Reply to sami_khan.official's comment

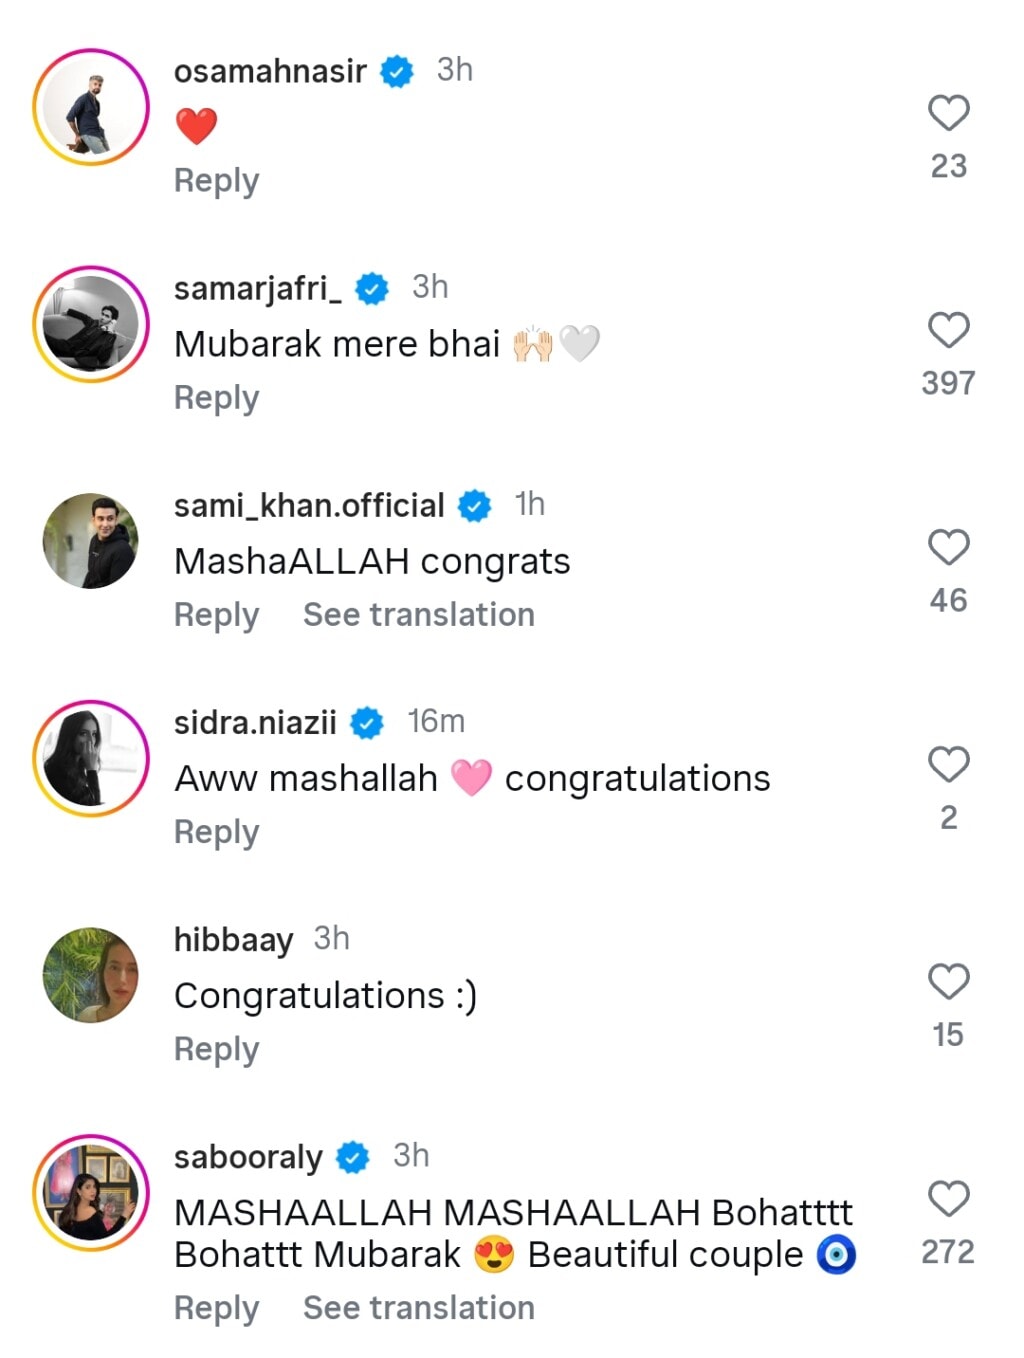pyautogui.click(x=215, y=615)
